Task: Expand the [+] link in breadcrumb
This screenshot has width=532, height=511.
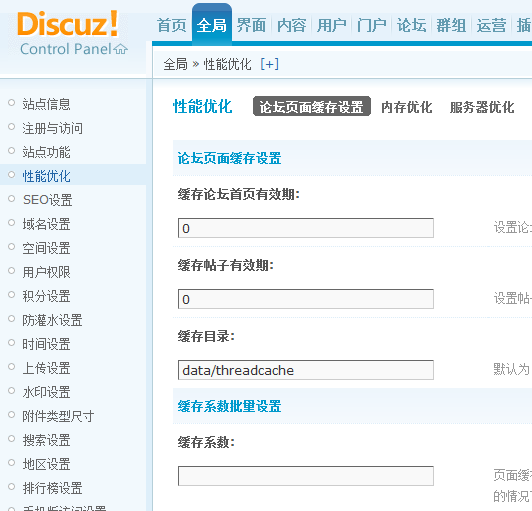Action: point(270,64)
